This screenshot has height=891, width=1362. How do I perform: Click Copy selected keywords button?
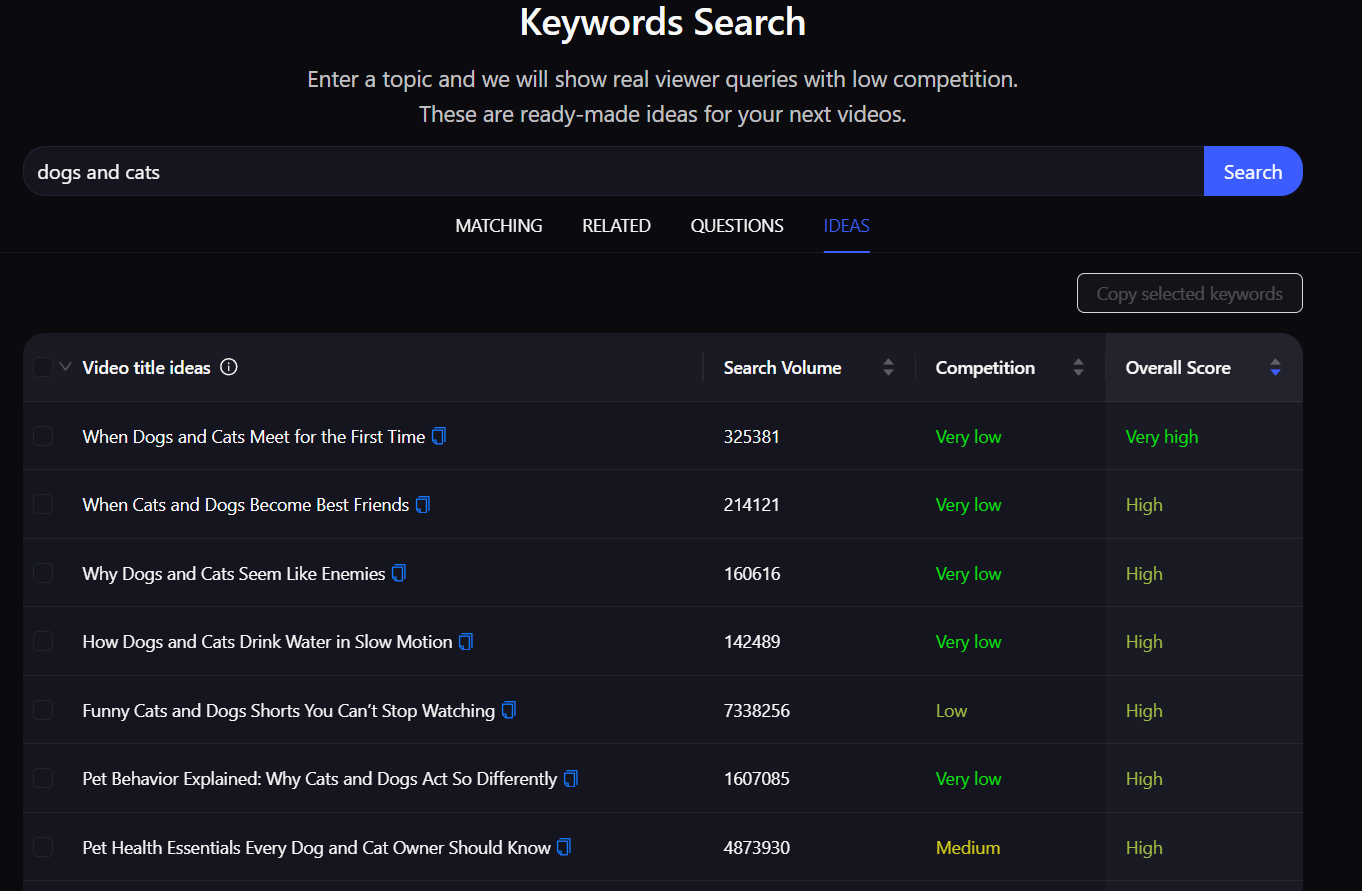tap(1190, 293)
